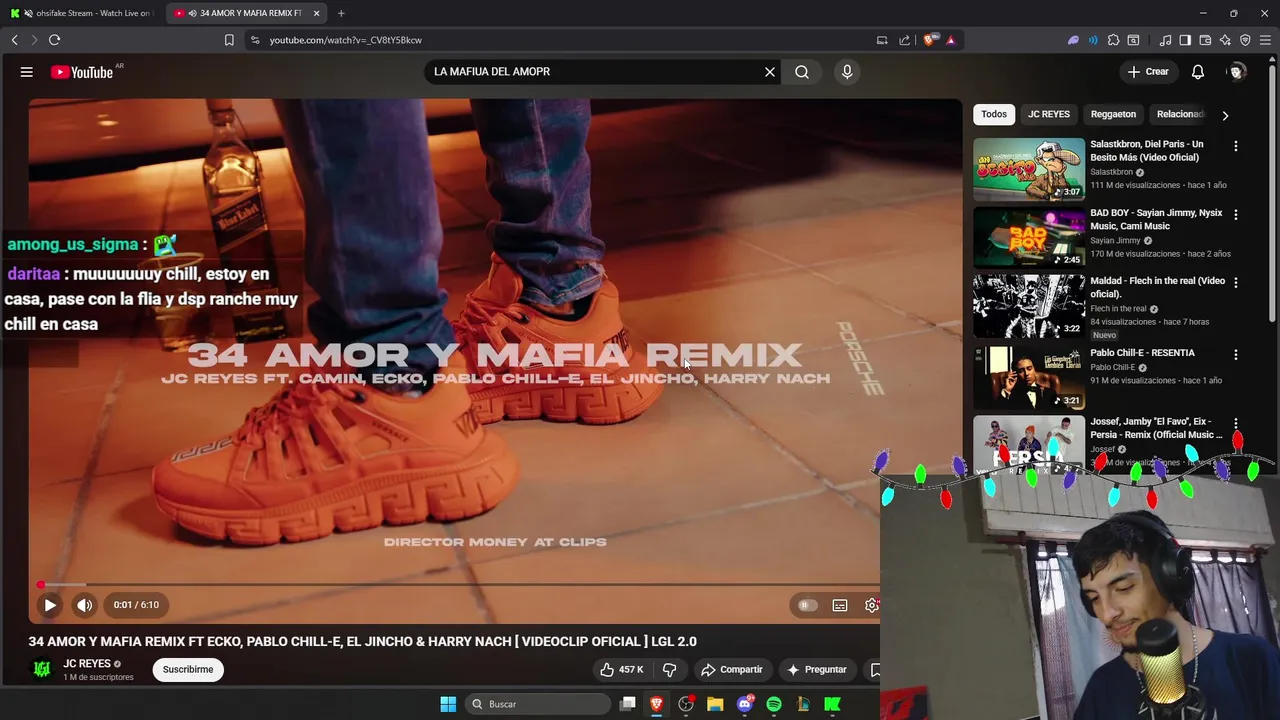Select the JC REYES filter chip
This screenshot has width=1280, height=720.
click(x=1049, y=114)
